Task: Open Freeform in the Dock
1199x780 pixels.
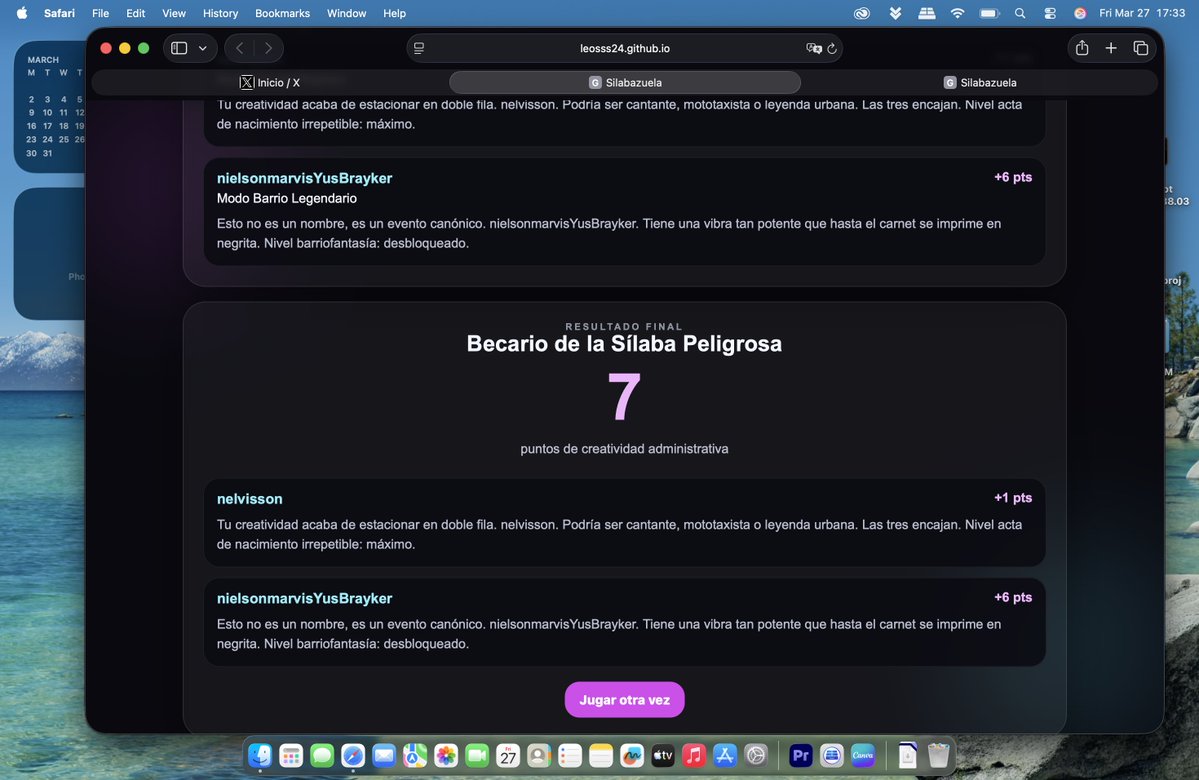Action: point(632,756)
